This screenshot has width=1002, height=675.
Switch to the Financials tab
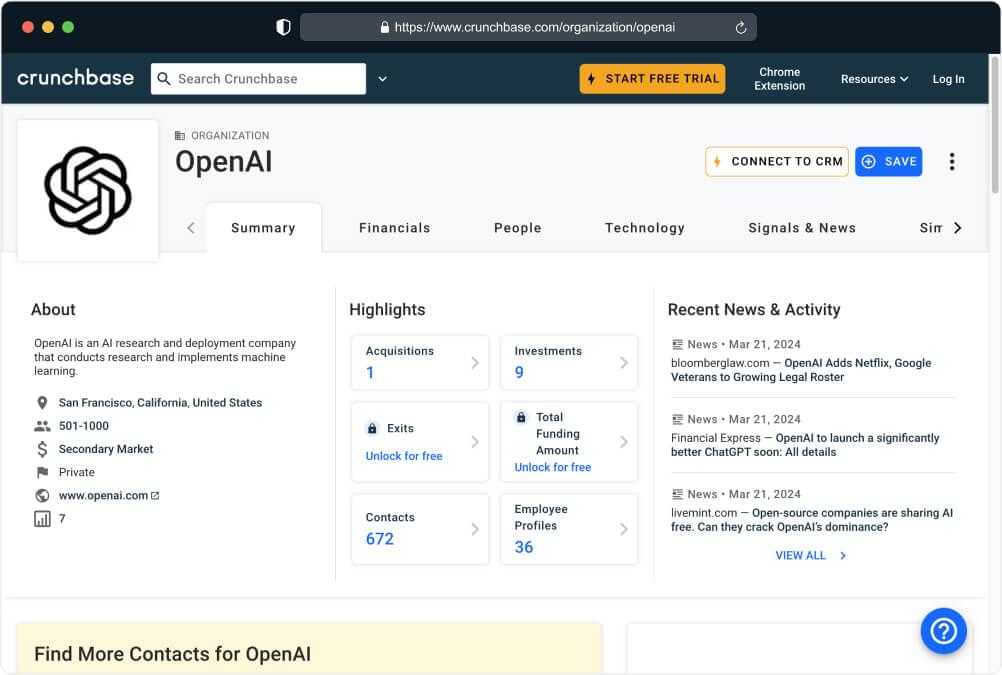pos(394,228)
